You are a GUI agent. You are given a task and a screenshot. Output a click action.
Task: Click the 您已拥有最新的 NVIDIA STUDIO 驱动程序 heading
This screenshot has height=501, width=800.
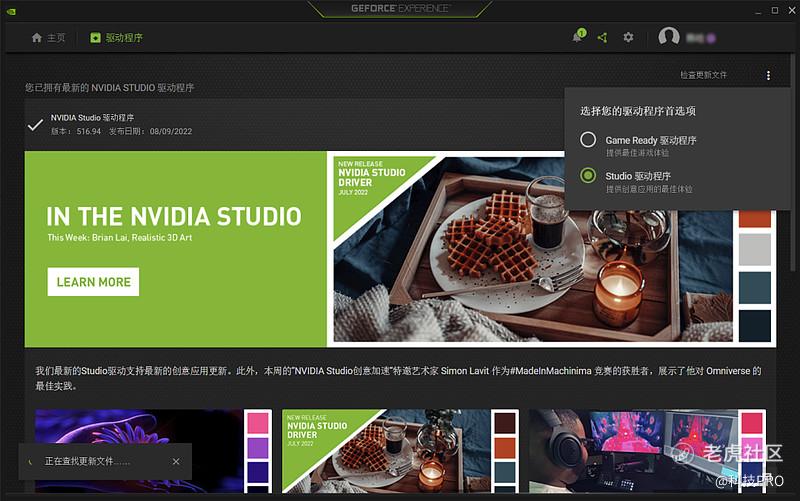pos(110,88)
